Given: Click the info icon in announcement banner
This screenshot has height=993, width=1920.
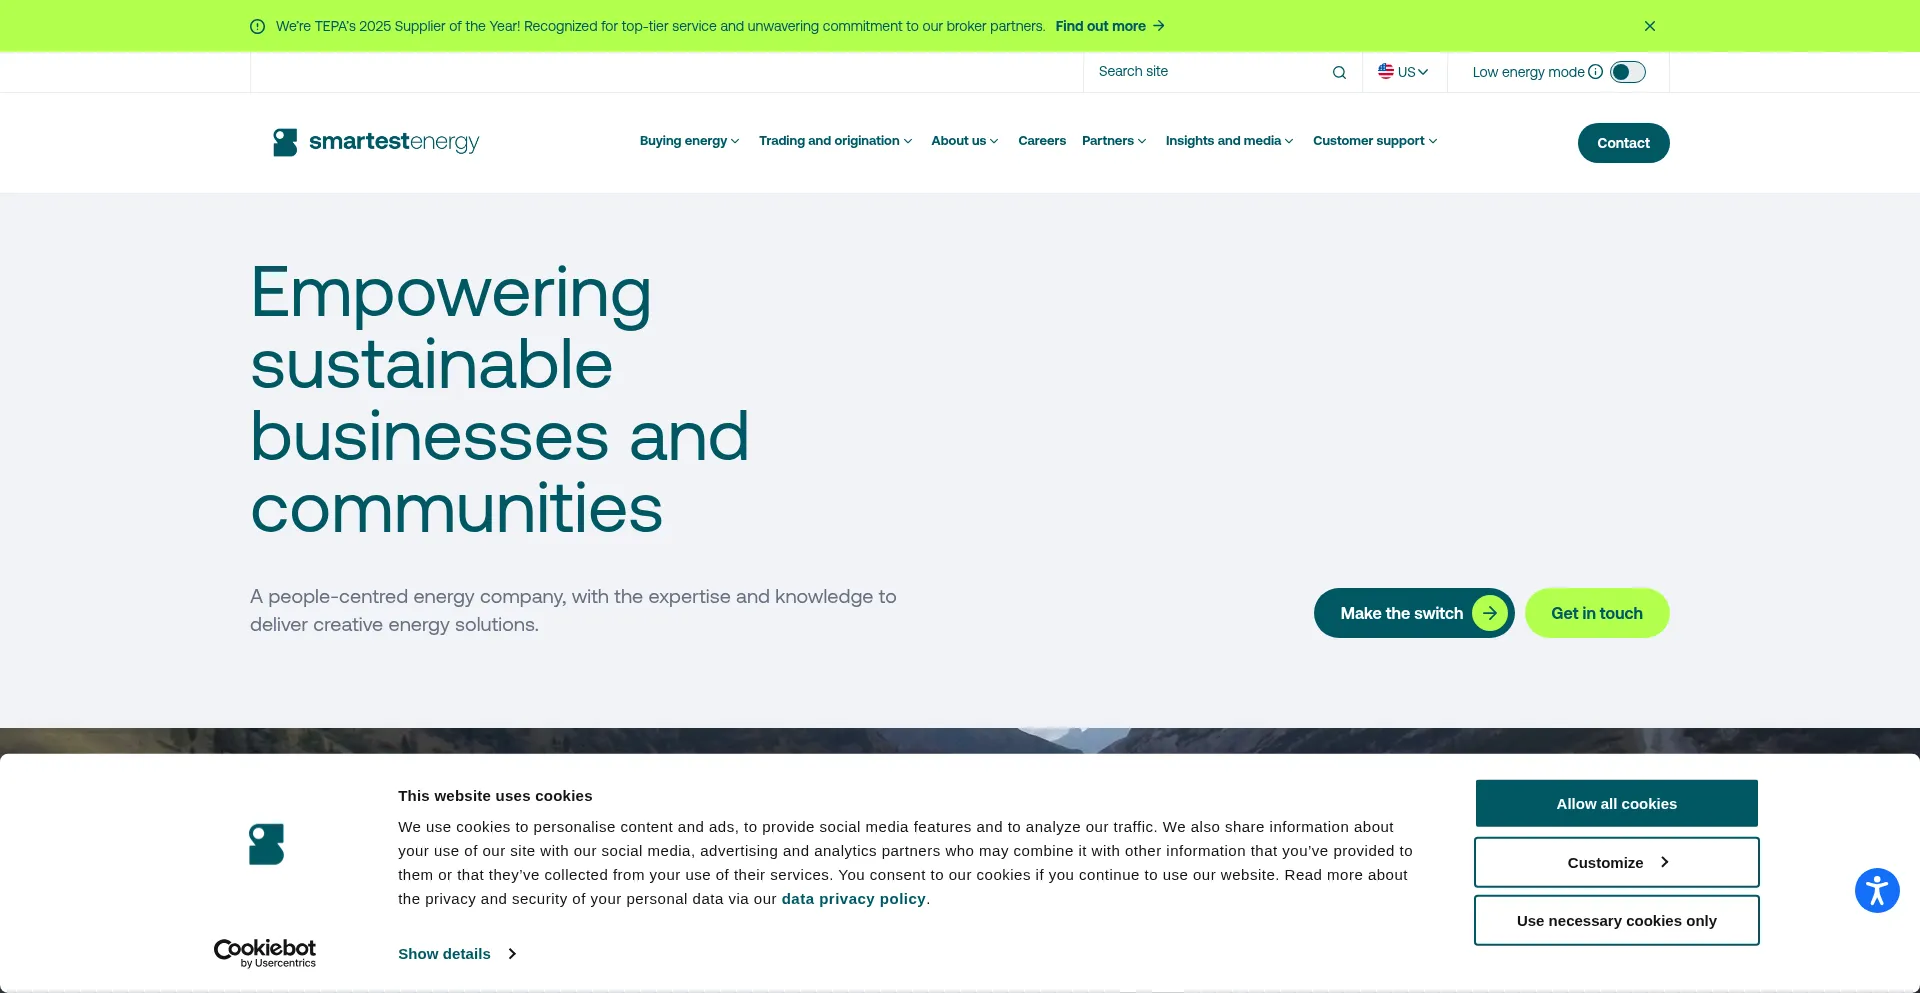Looking at the screenshot, I should click(257, 26).
